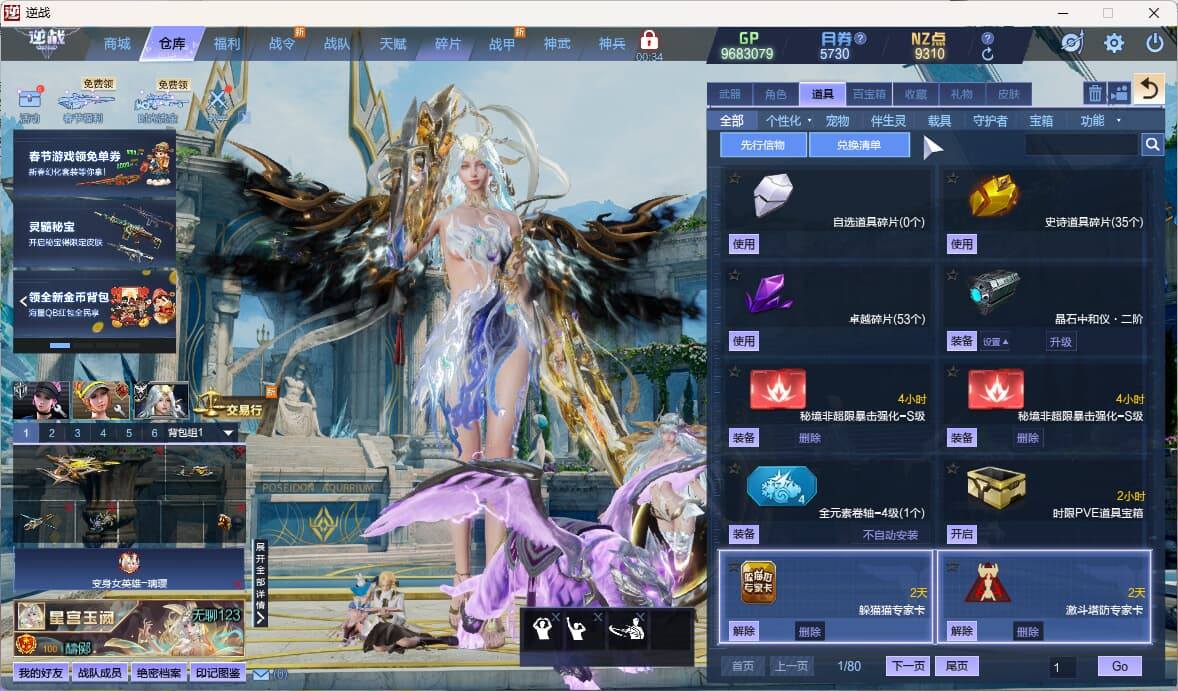Click the page number input field
Image resolution: width=1178 pixels, height=691 pixels.
1062,667
